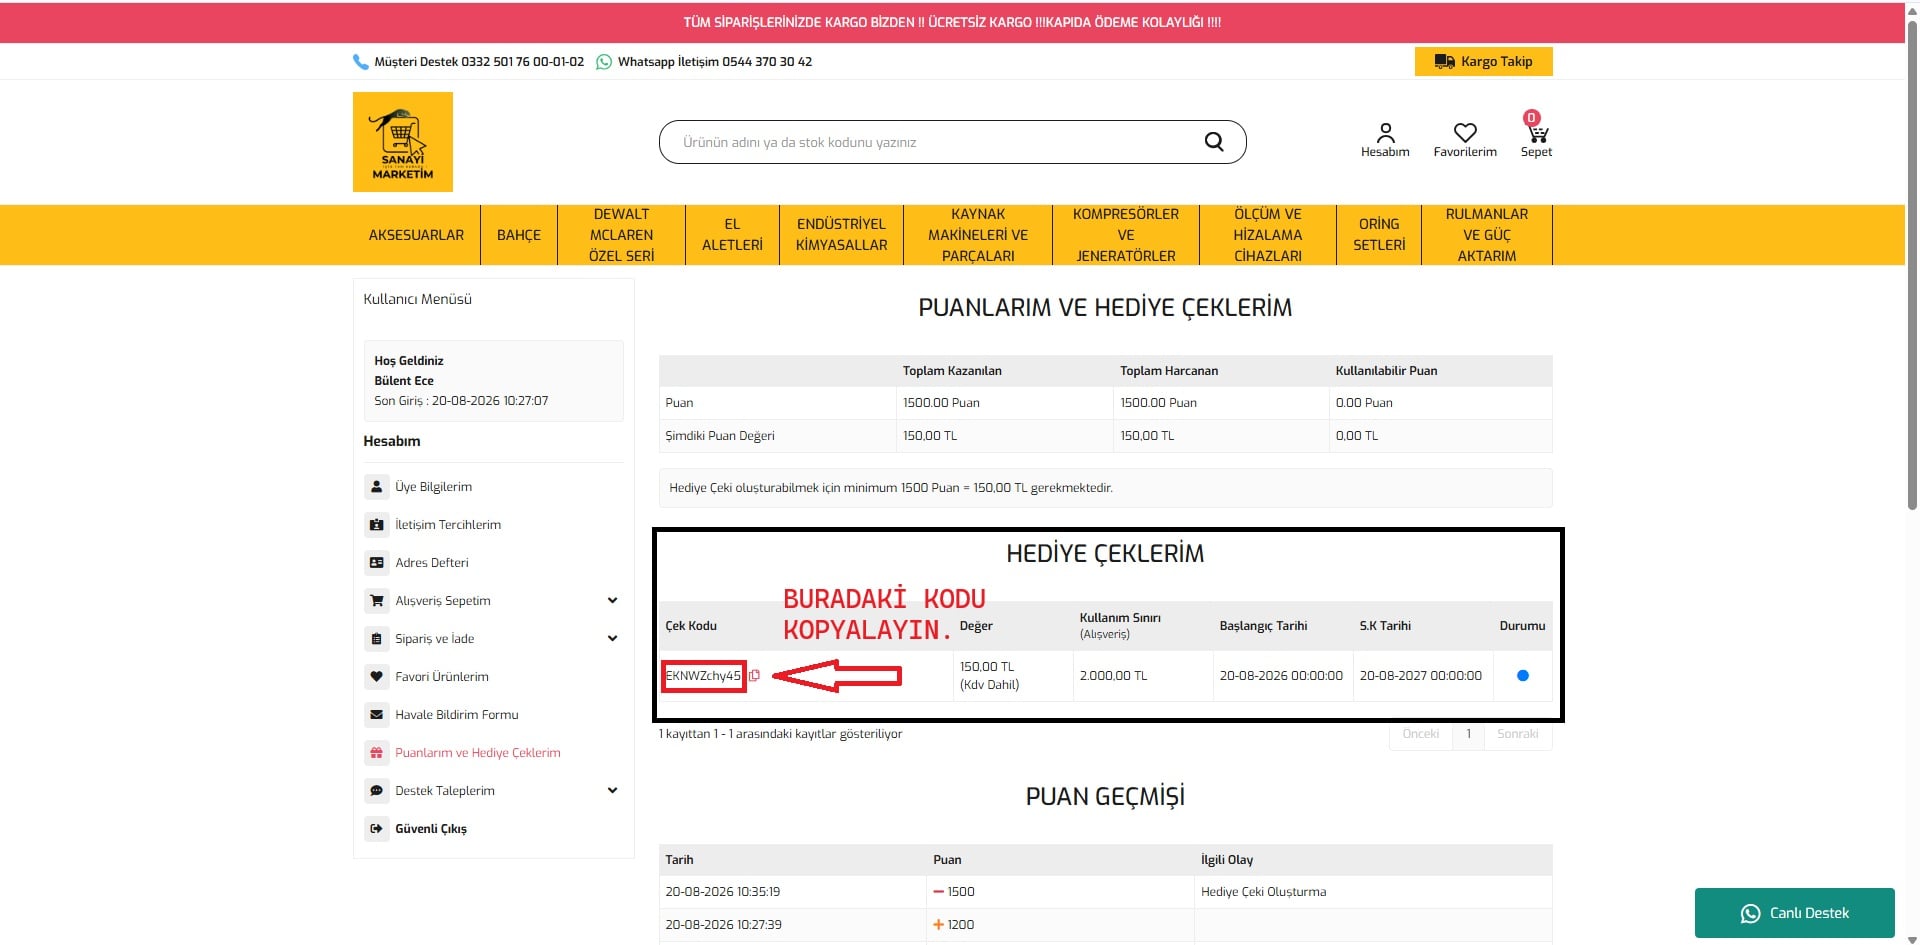
Task: Click Sonraki pagination button
Action: (1517, 734)
